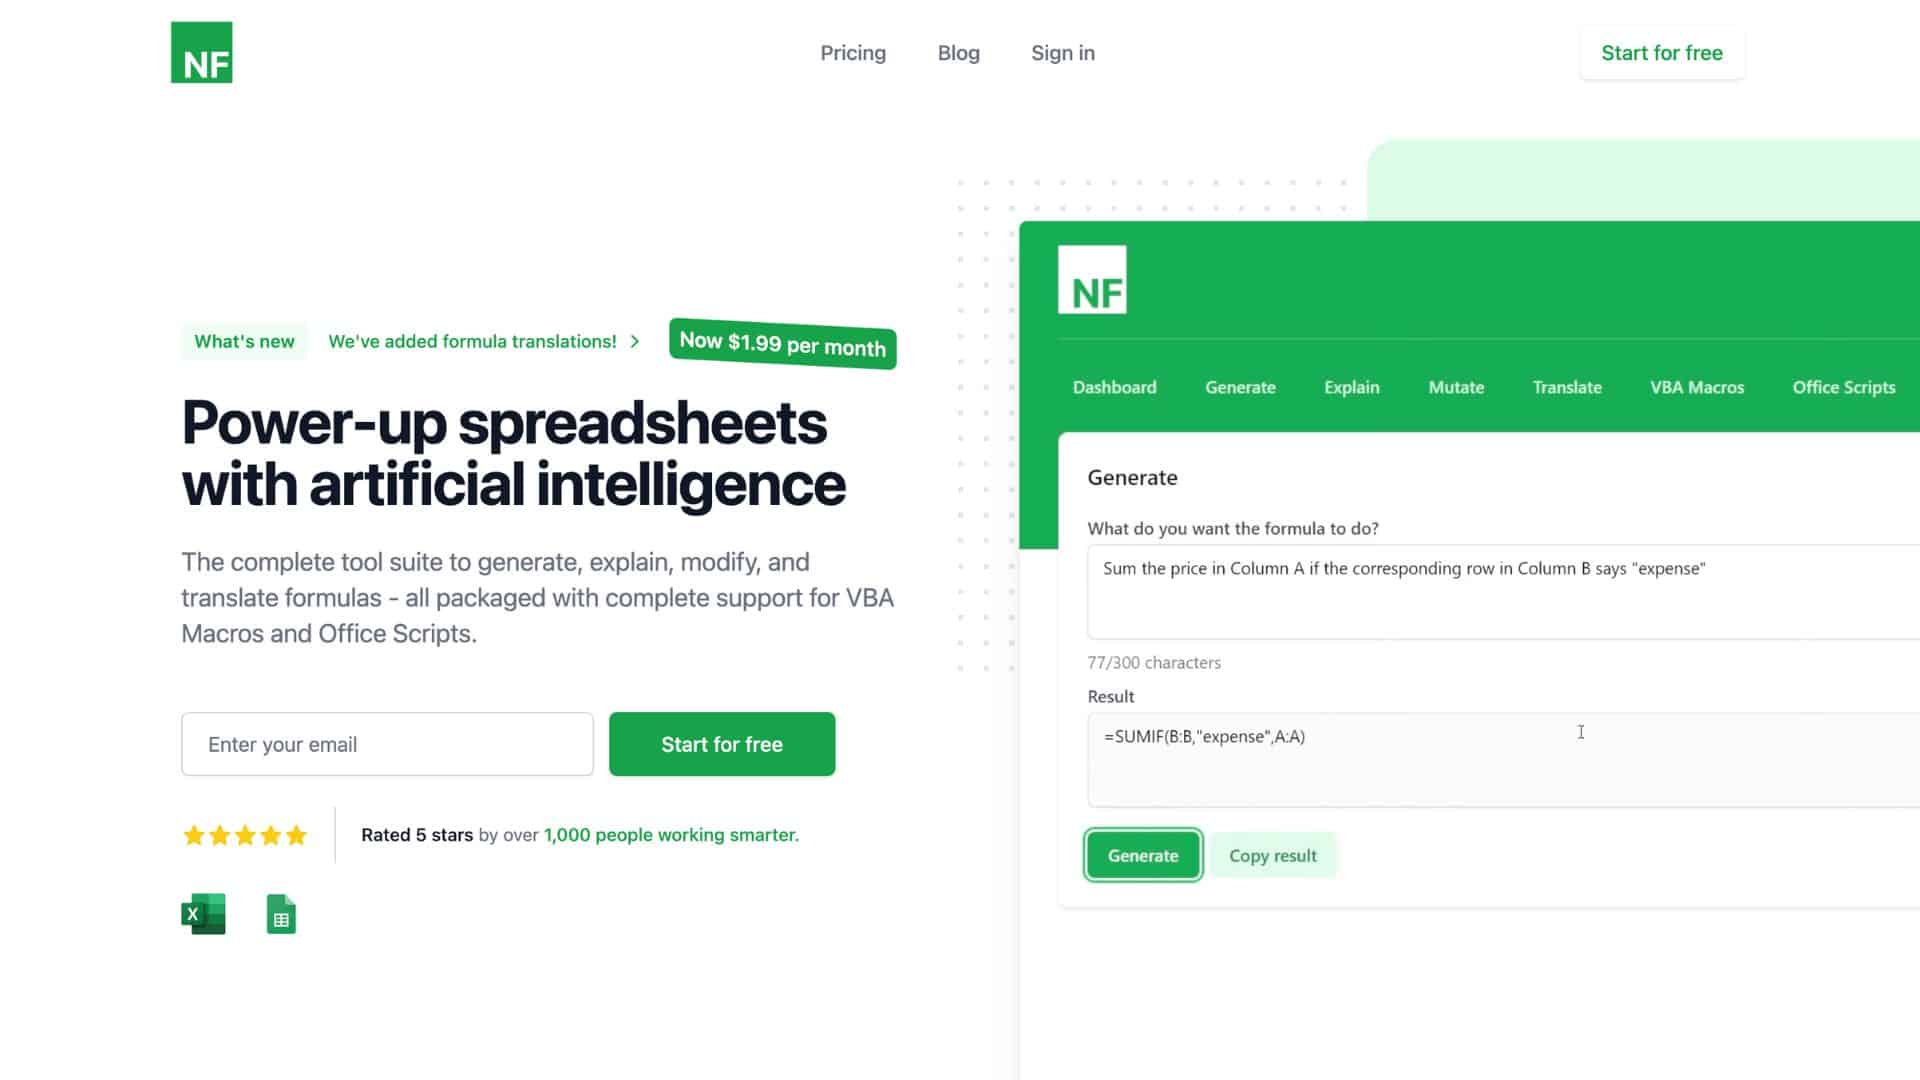Click the Excel icon integration

pos(203,913)
